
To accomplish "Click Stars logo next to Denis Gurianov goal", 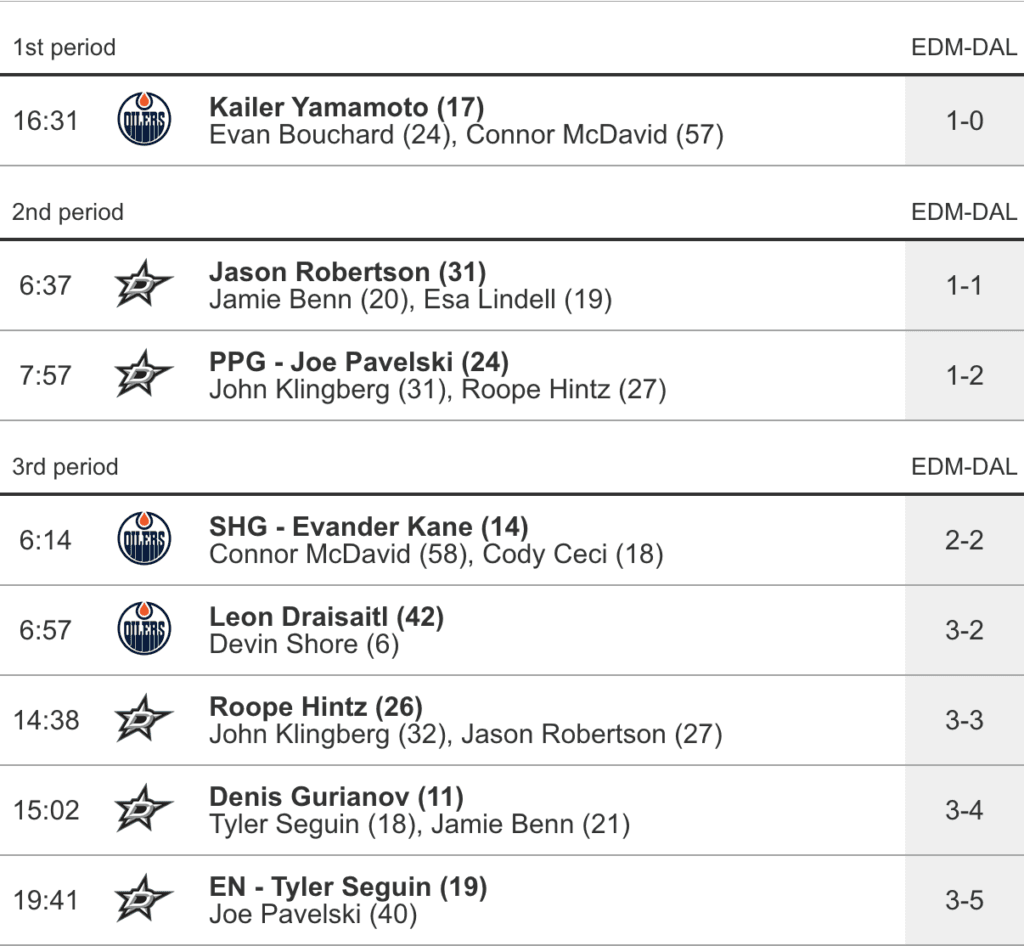I will tap(144, 810).
